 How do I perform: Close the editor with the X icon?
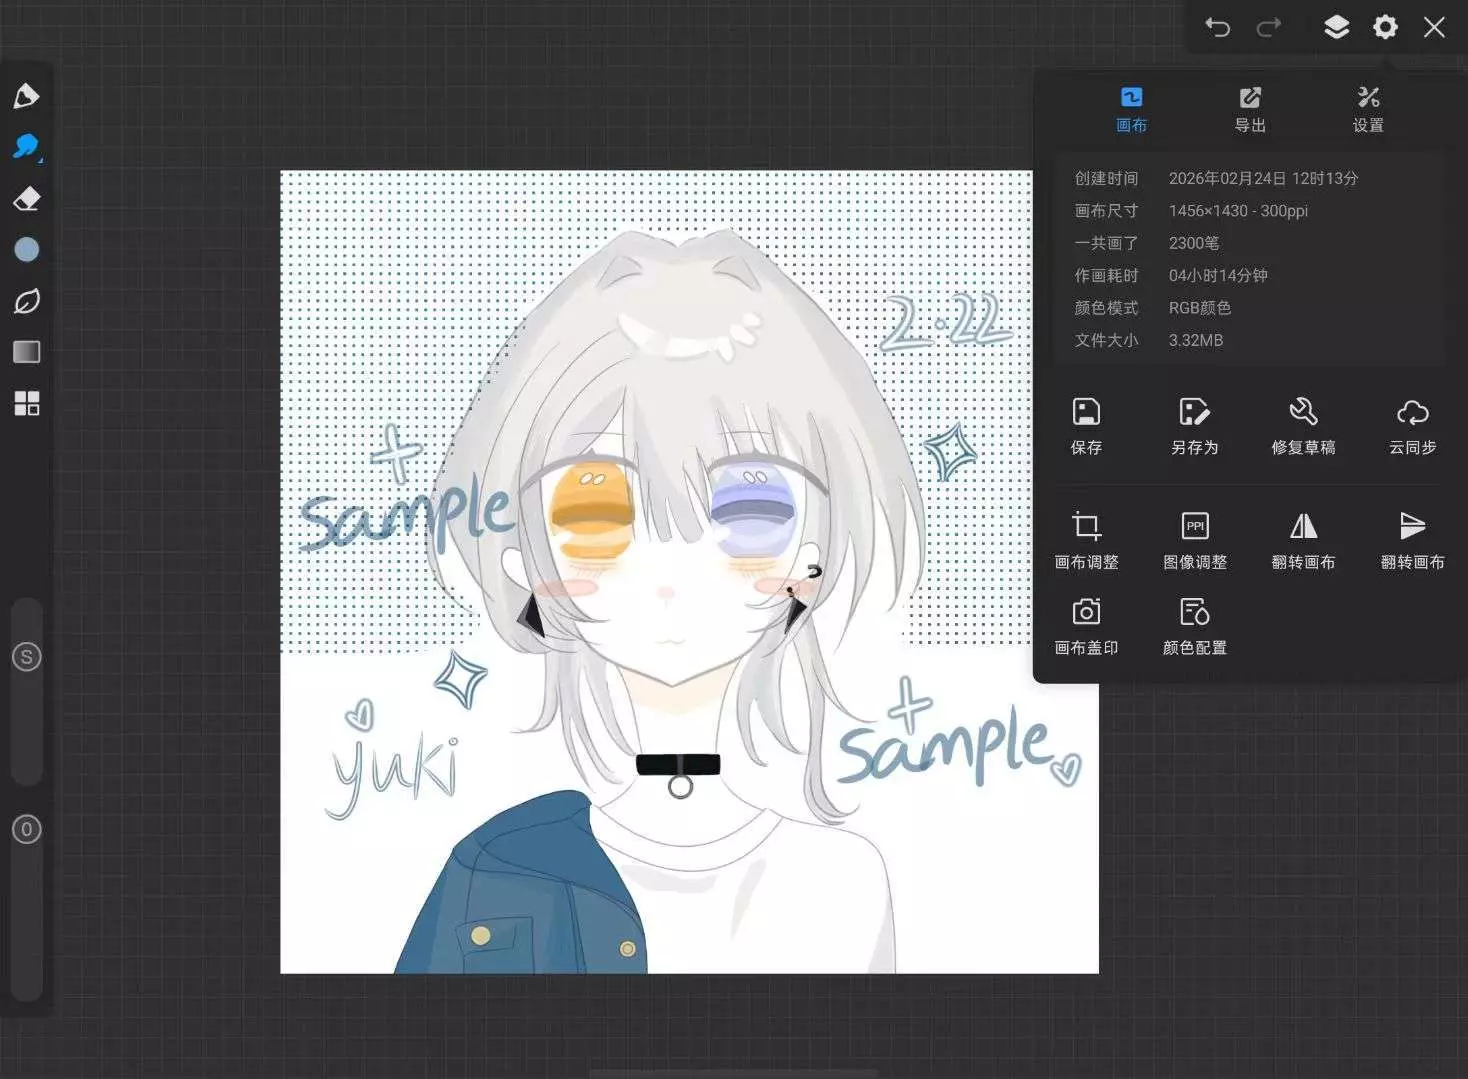tap(1434, 27)
